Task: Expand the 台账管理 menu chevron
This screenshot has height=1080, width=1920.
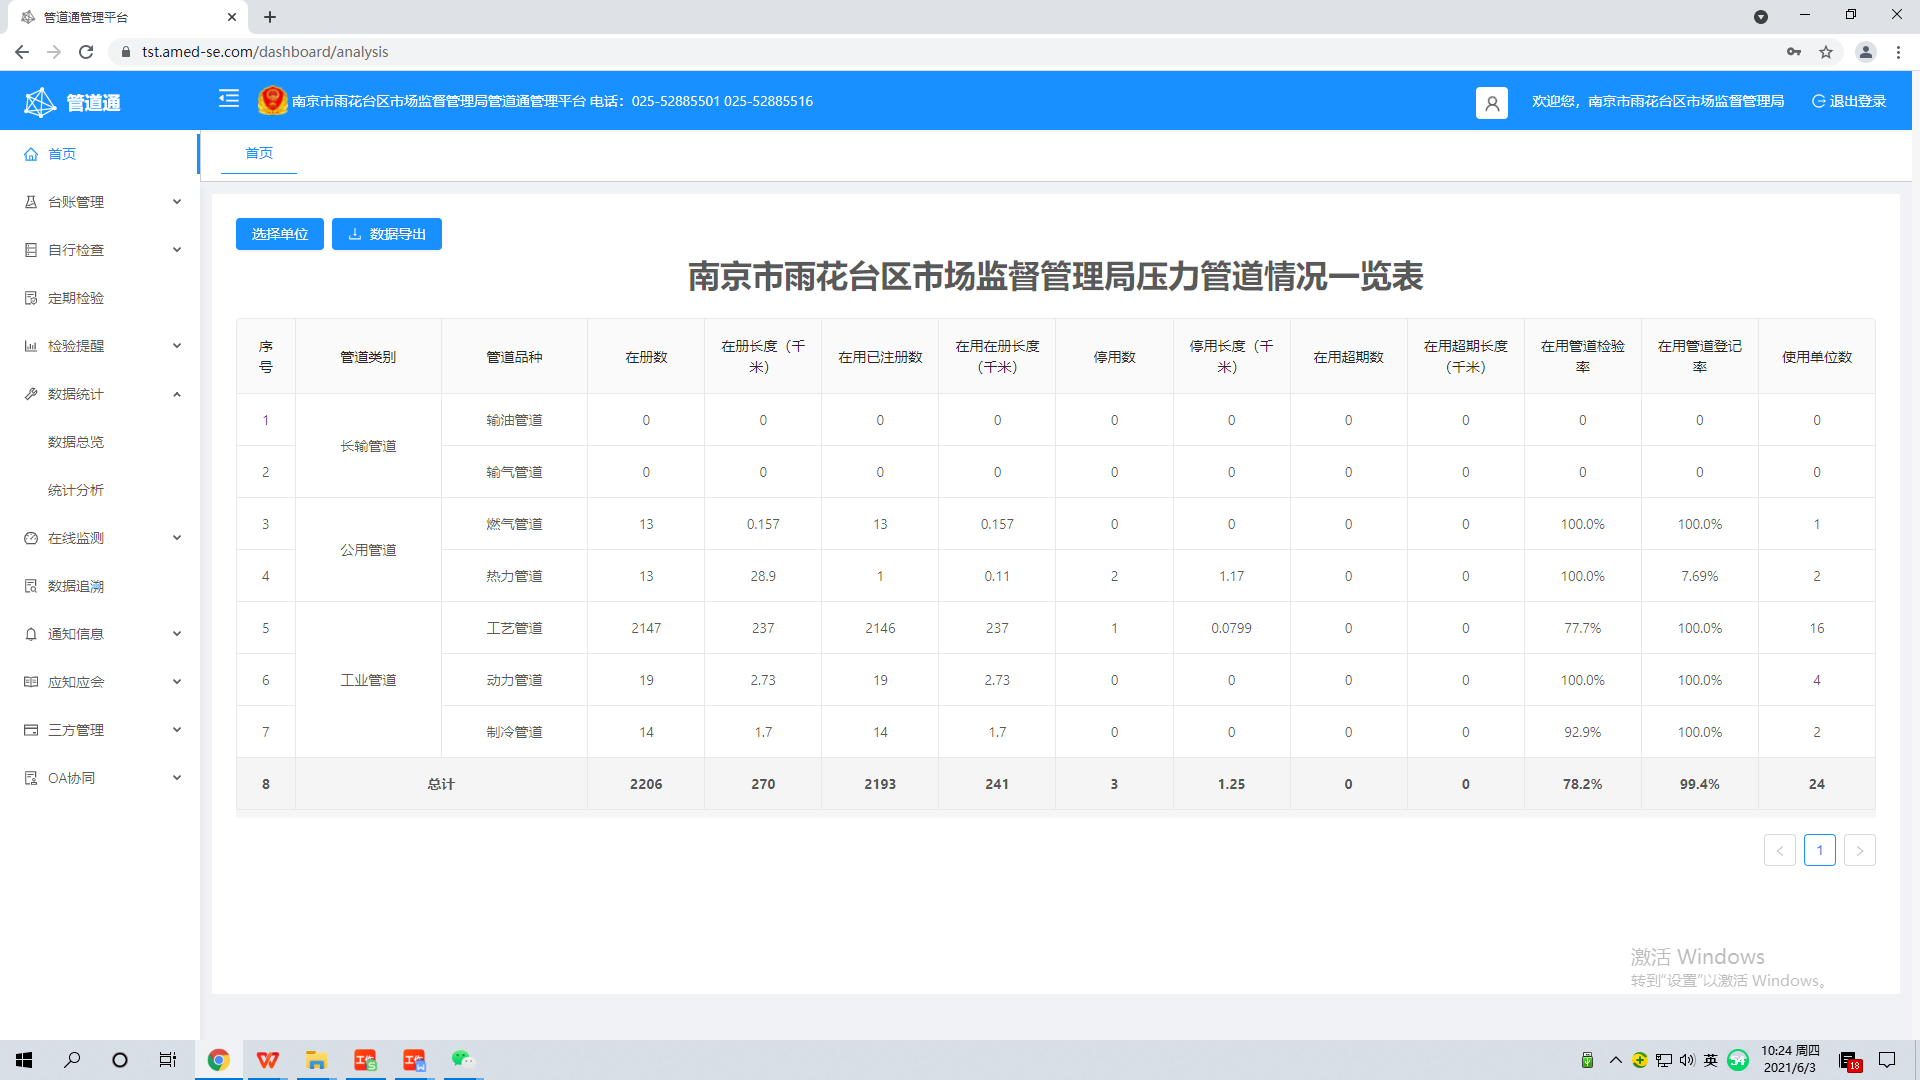Action: (177, 202)
